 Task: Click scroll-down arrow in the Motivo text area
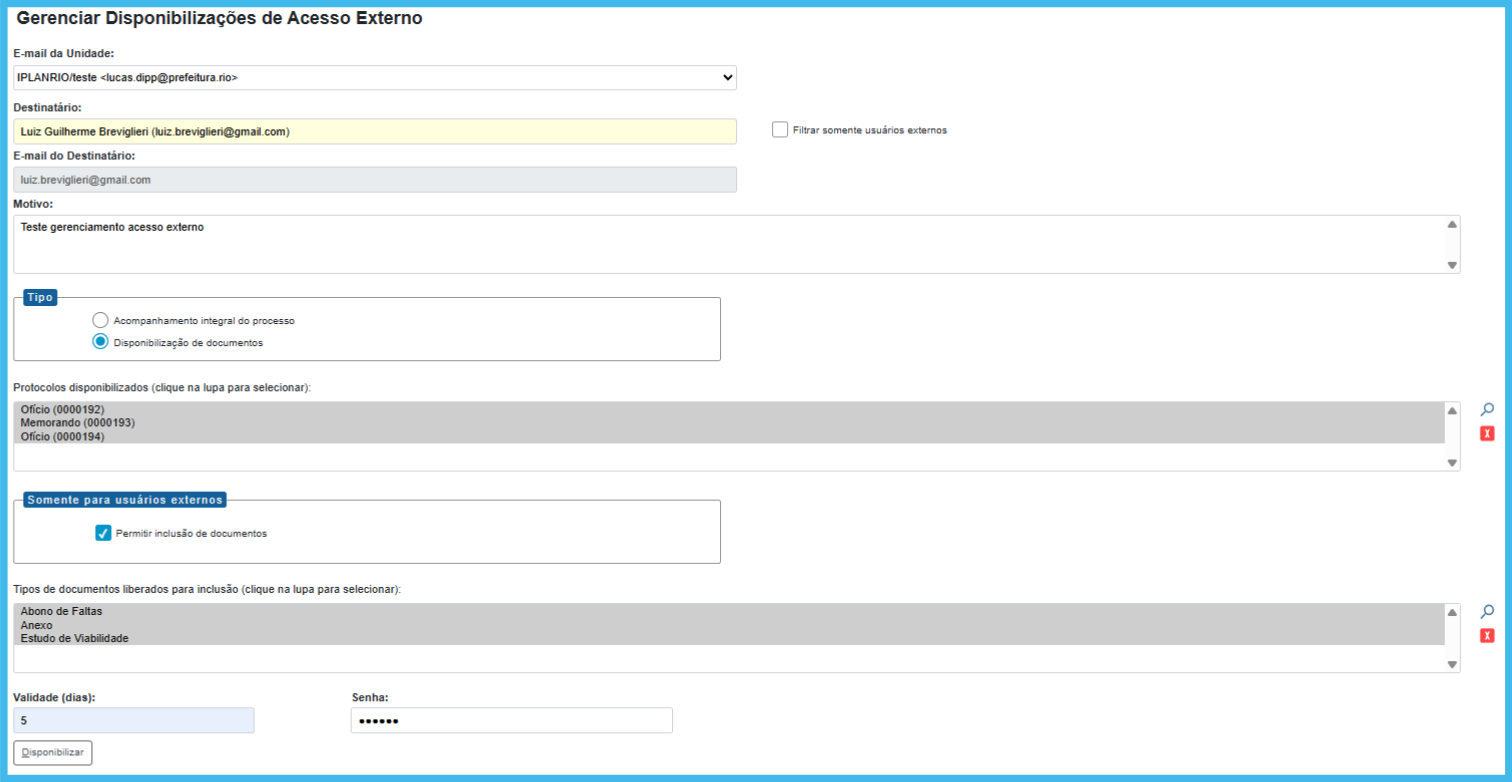pyautogui.click(x=1452, y=265)
